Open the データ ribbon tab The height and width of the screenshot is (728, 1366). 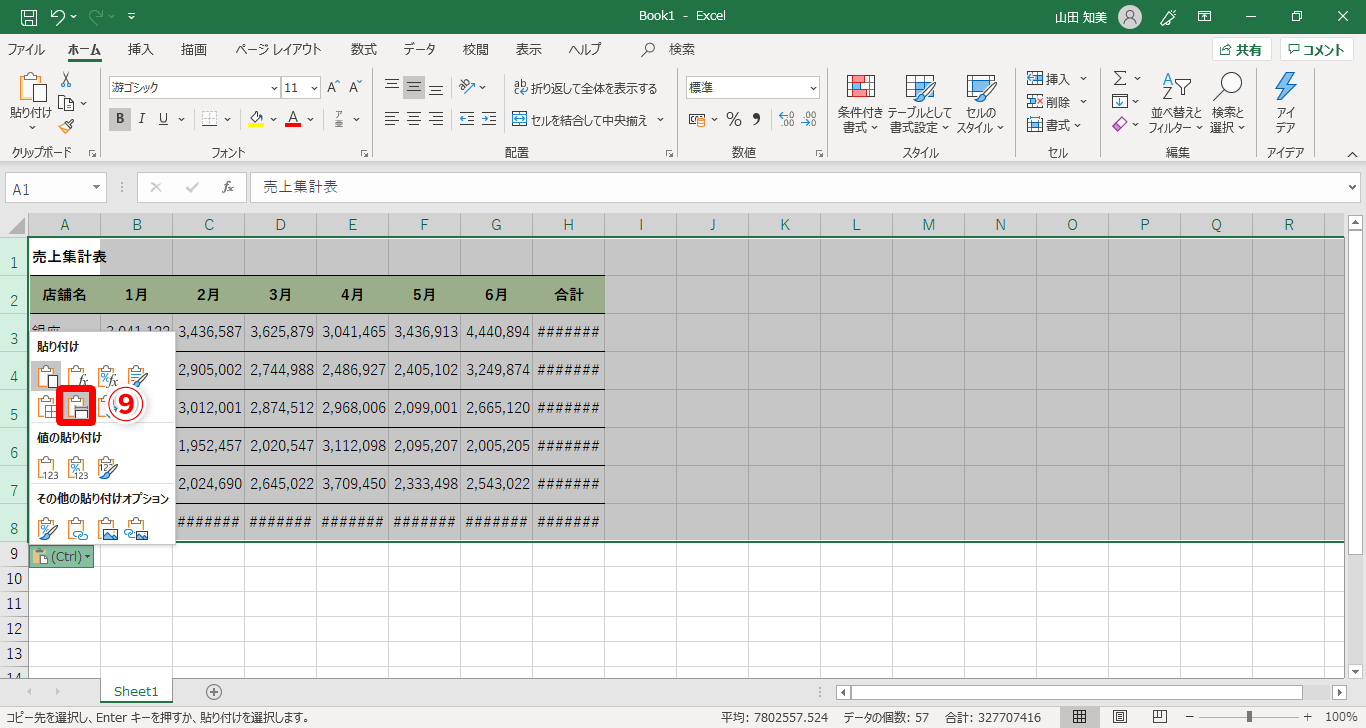[x=419, y=49]
